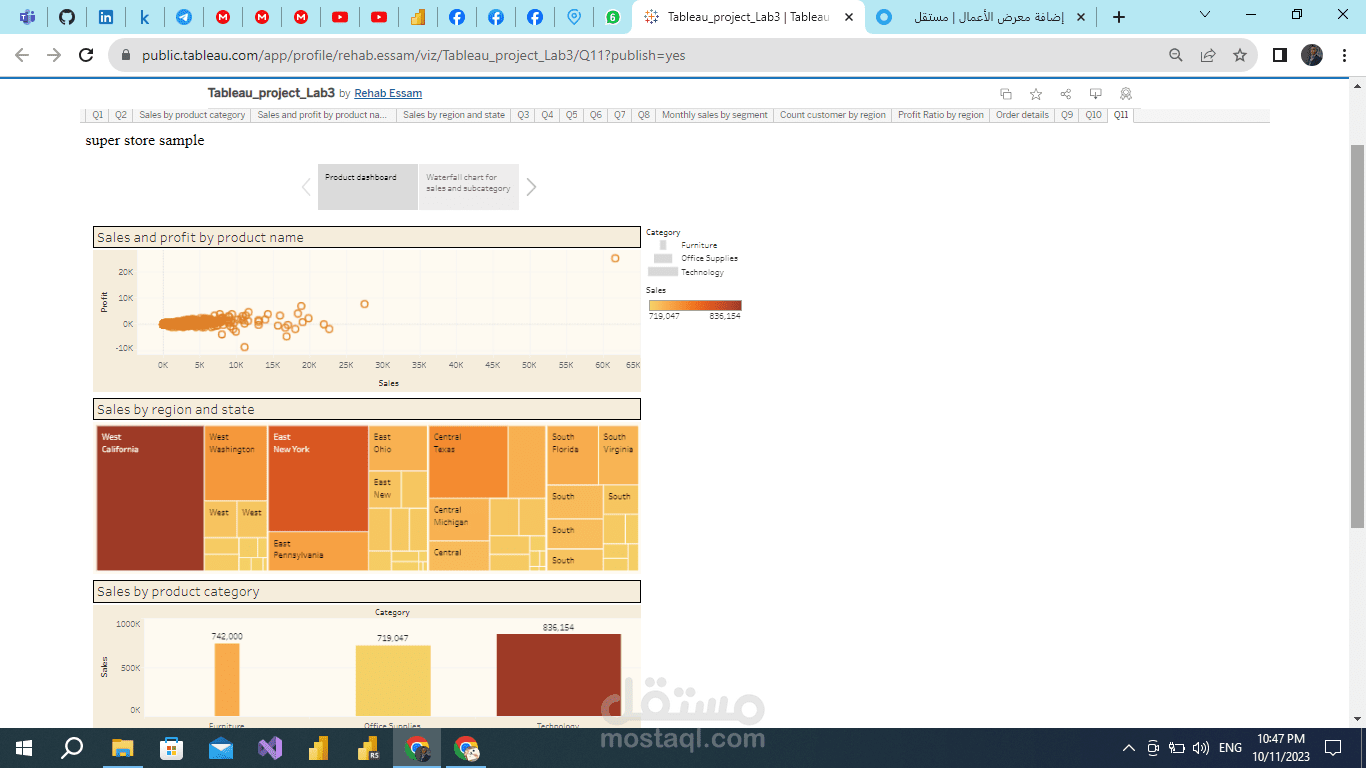Switch to the Telegram pinned tab
Viewport: 1366px width, 768px height.
(184, 17)
